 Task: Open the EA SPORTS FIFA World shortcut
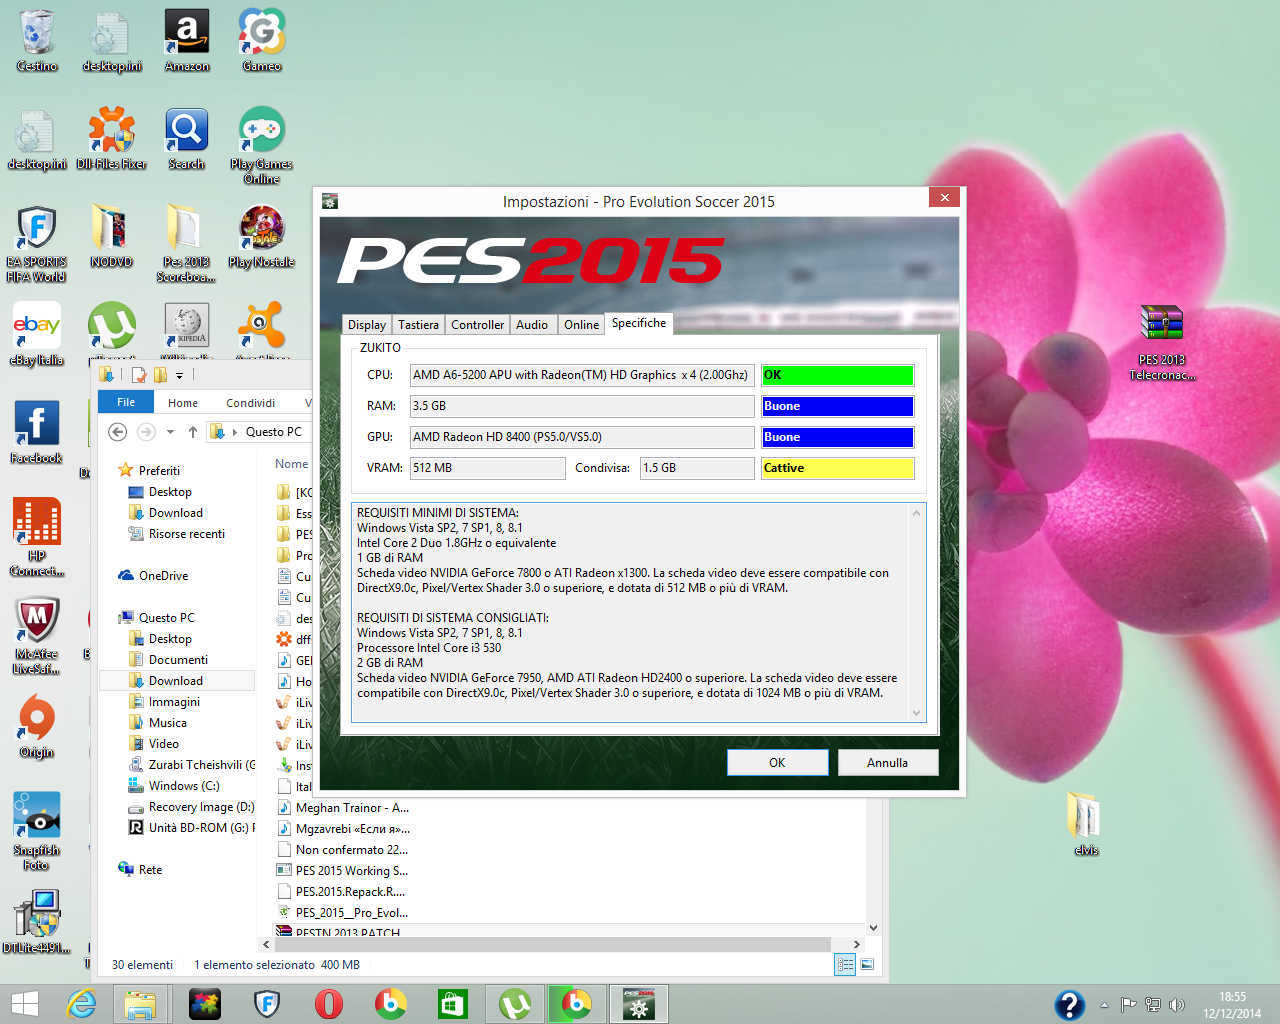pyautogui.click(x=37, y=230)
